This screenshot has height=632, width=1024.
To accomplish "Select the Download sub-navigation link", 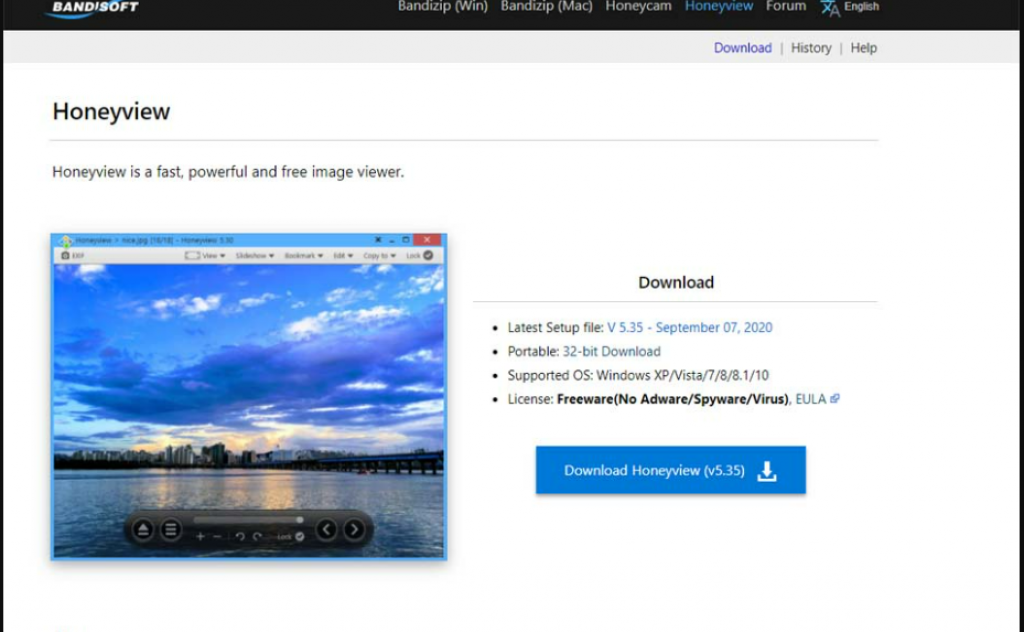I will click(743, 48).
